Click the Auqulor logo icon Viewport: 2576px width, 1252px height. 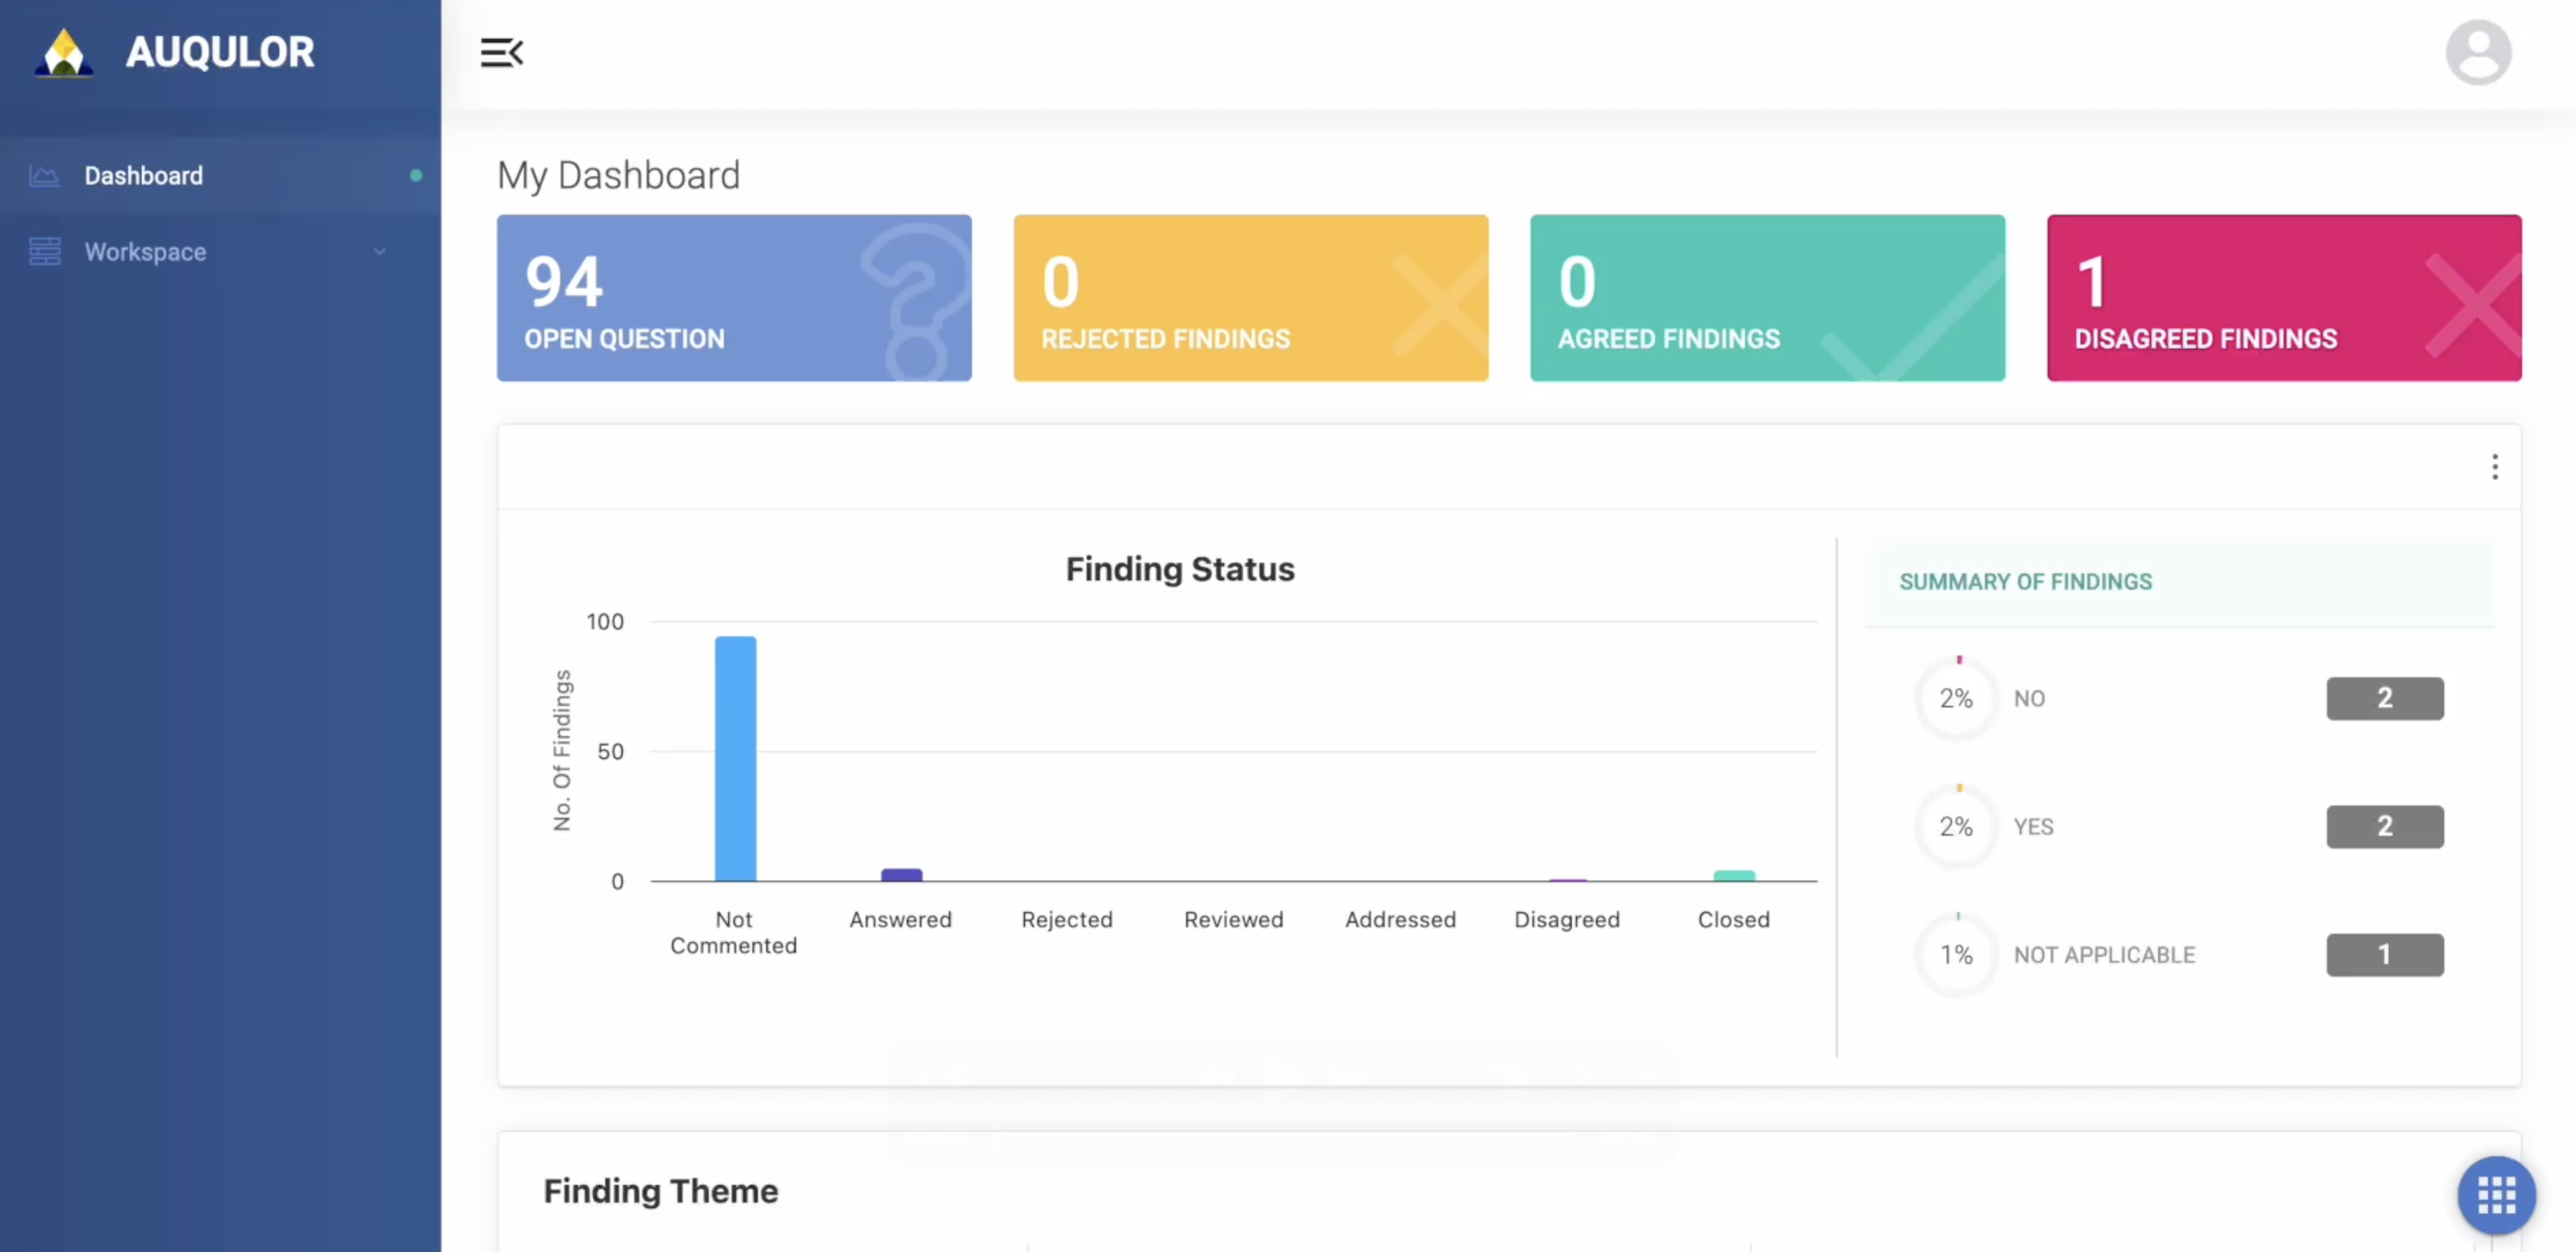(64, 52)
